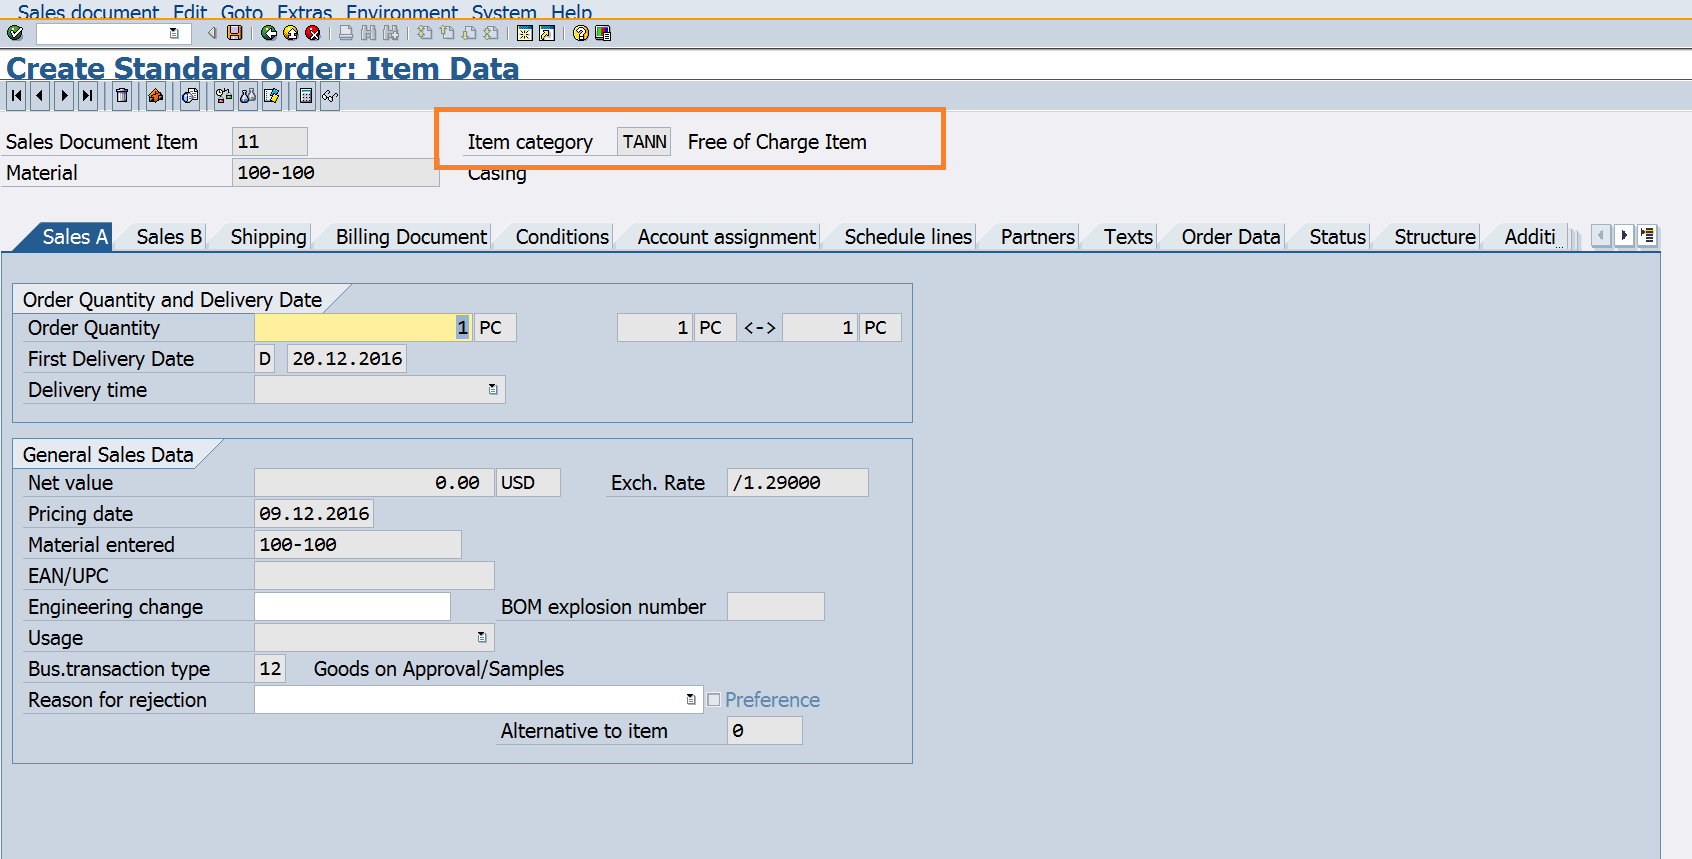The image size is (1692, 859).
Task: Click the Print icon
Action: (x=346, y=33)
